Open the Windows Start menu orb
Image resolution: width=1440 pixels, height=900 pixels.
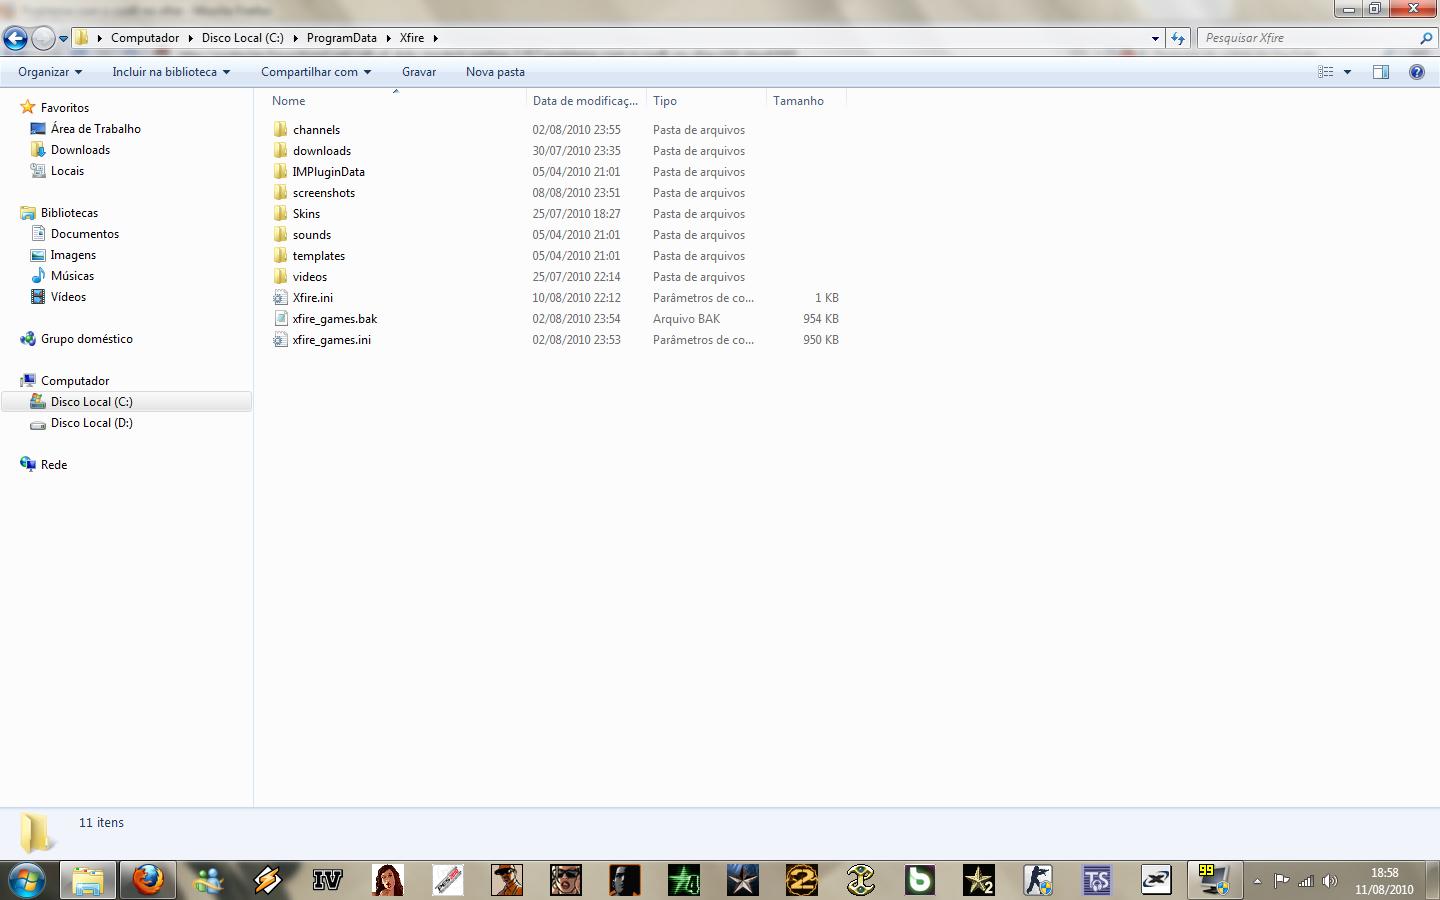pyautogui.click(x=27, y=880)
